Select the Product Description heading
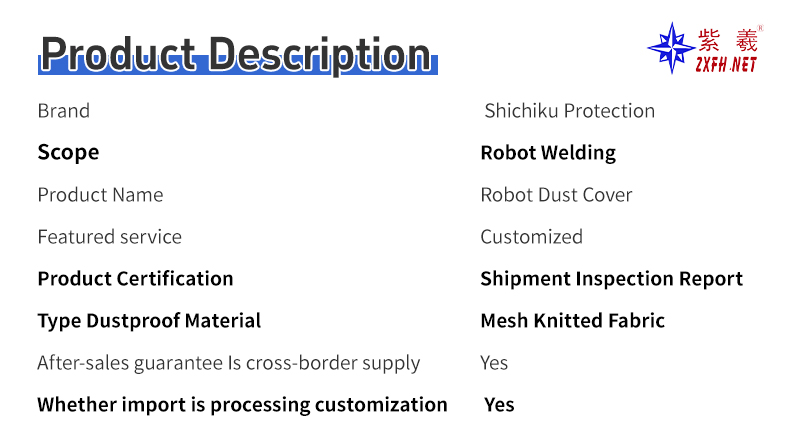Image resolution: width=790 pixels, height=447 pixels. click(x=236, y=53)
